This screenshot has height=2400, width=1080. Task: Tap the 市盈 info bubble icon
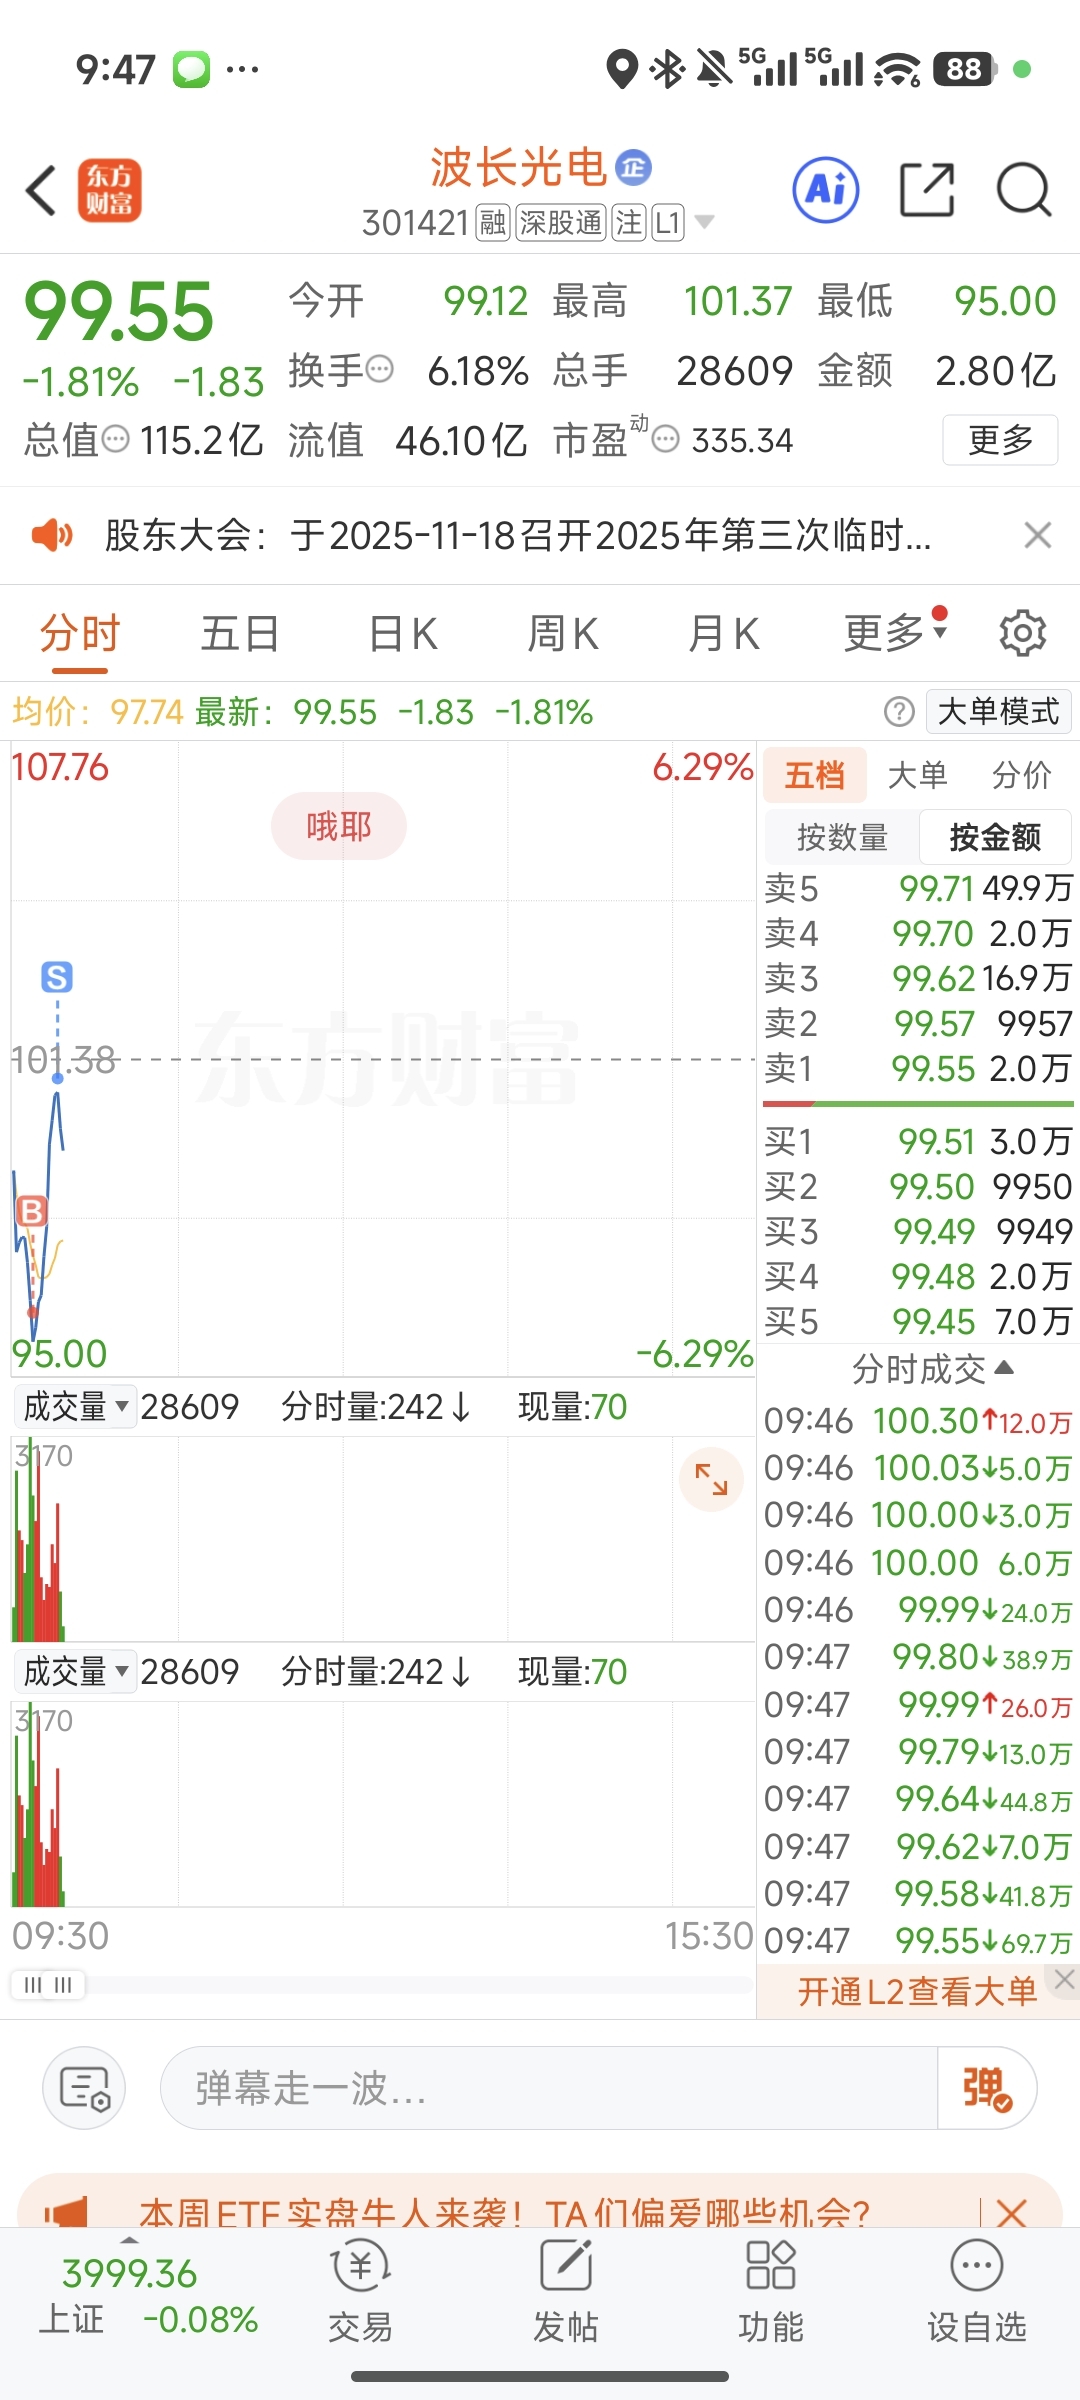coord(666,438)
